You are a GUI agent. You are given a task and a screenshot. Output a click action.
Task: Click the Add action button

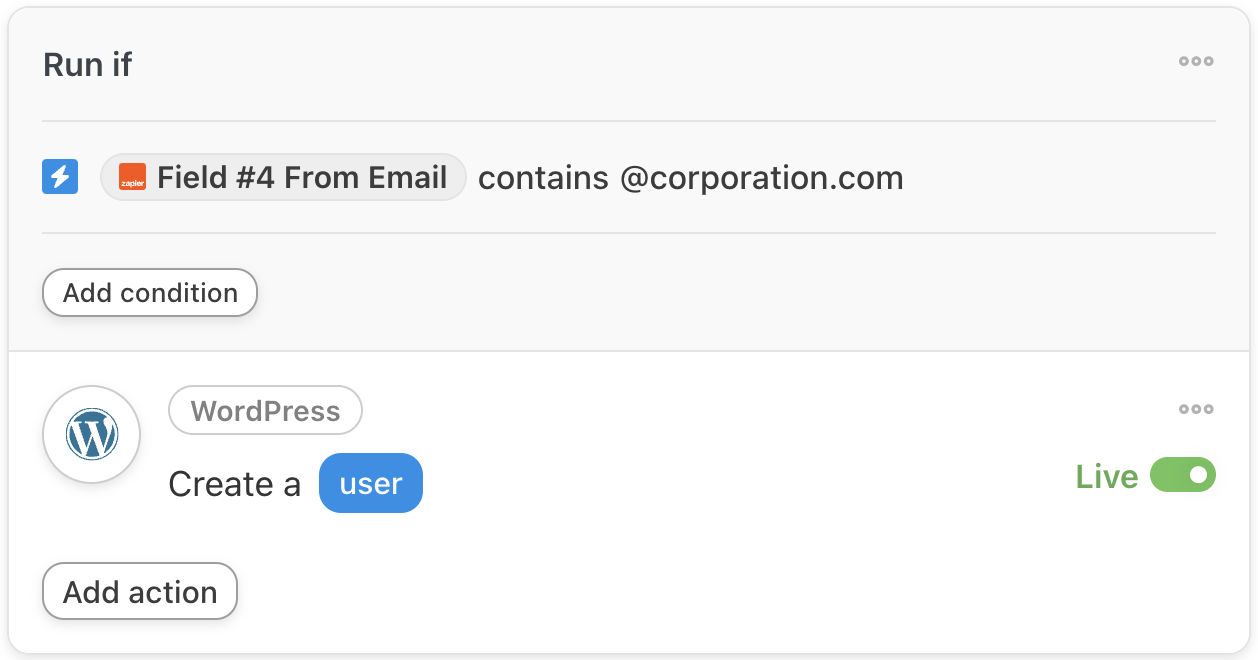tap(140, 592)
